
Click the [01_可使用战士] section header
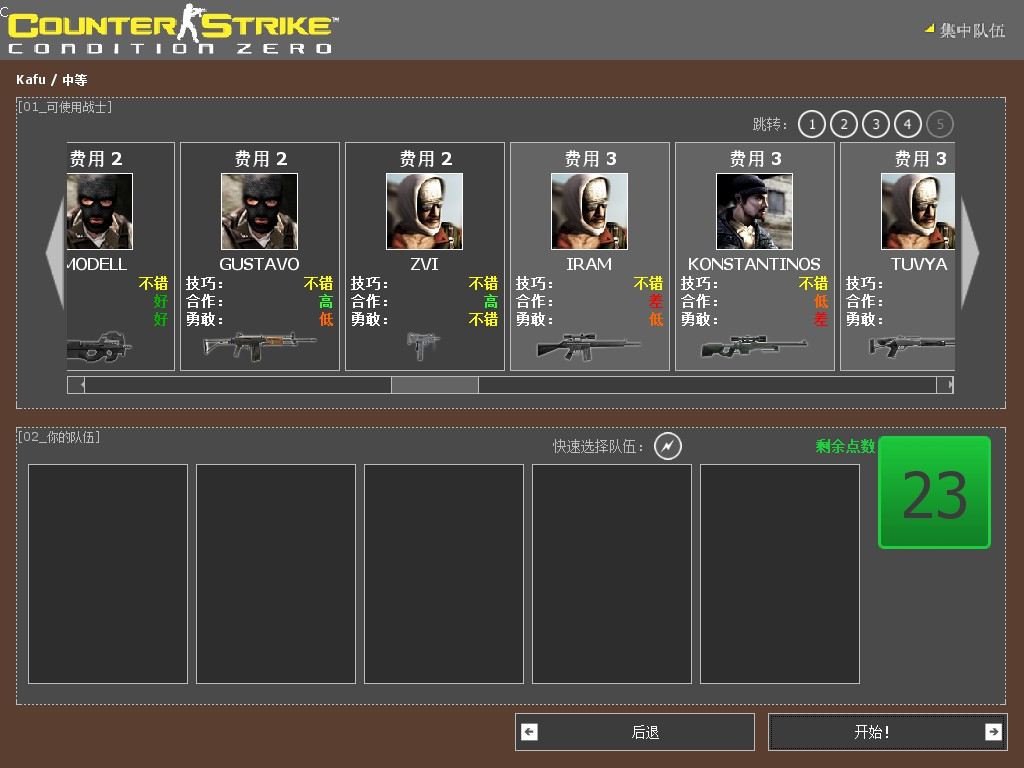point(65,106)
